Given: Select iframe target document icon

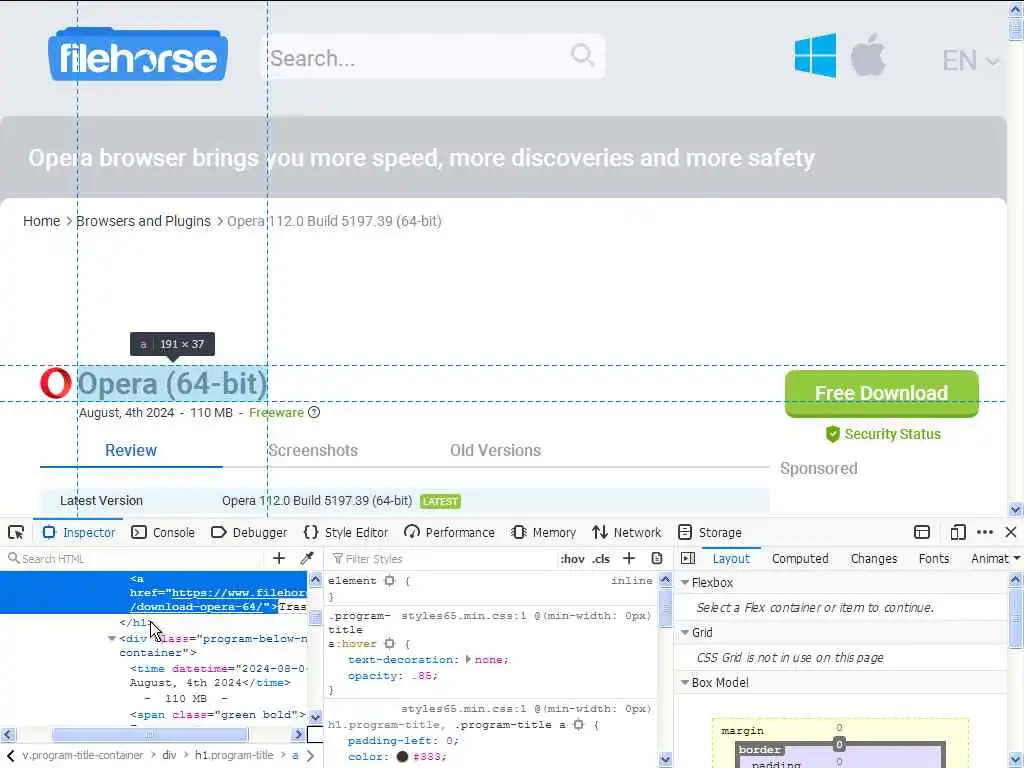Looking at the screenshot, I should (921, 532).
